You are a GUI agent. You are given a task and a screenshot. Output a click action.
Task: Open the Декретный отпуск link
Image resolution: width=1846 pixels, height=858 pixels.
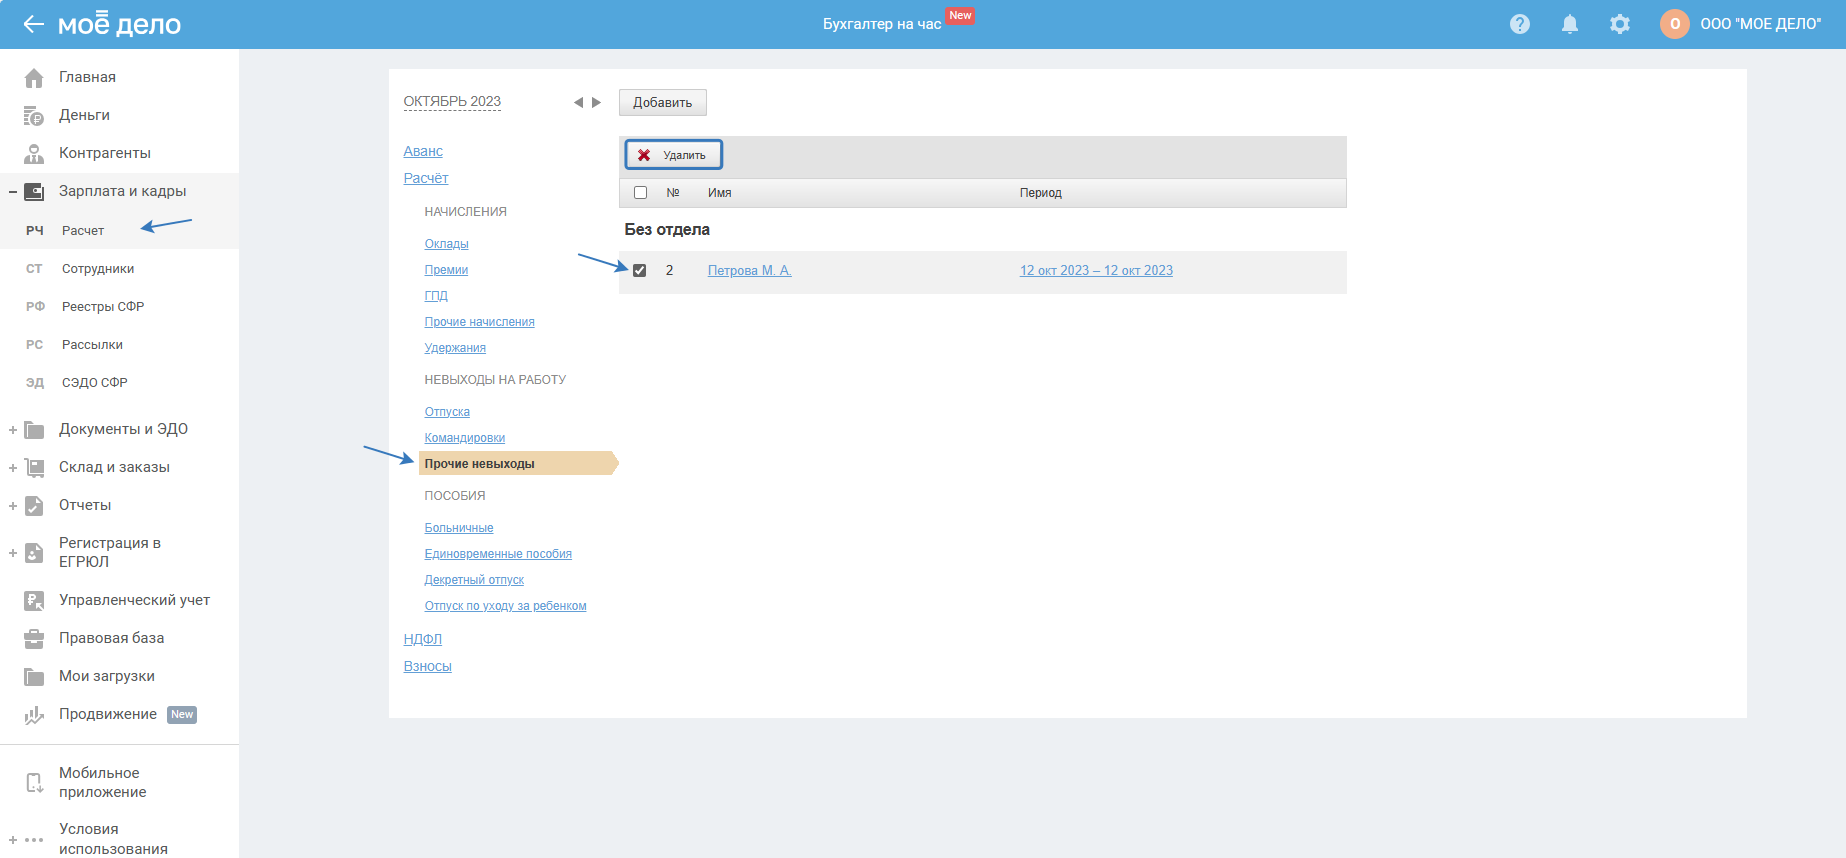474,580
